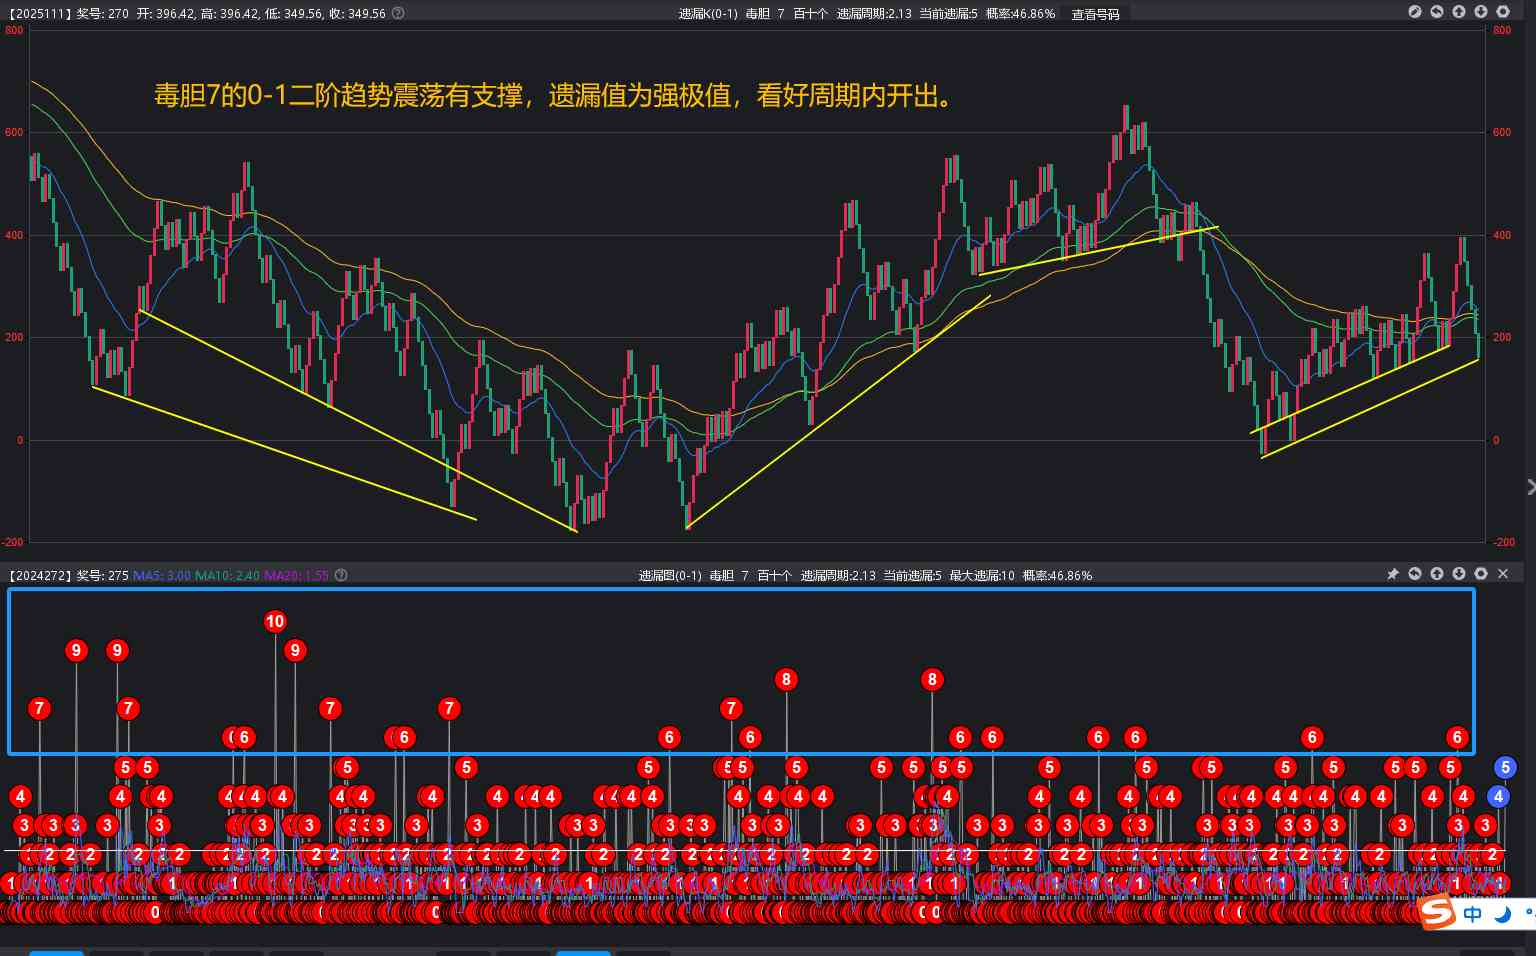Viewport: 1536px width, 956px height.
Task: Click the undo arrow icon in top chart header
Action: point(1436,12)
